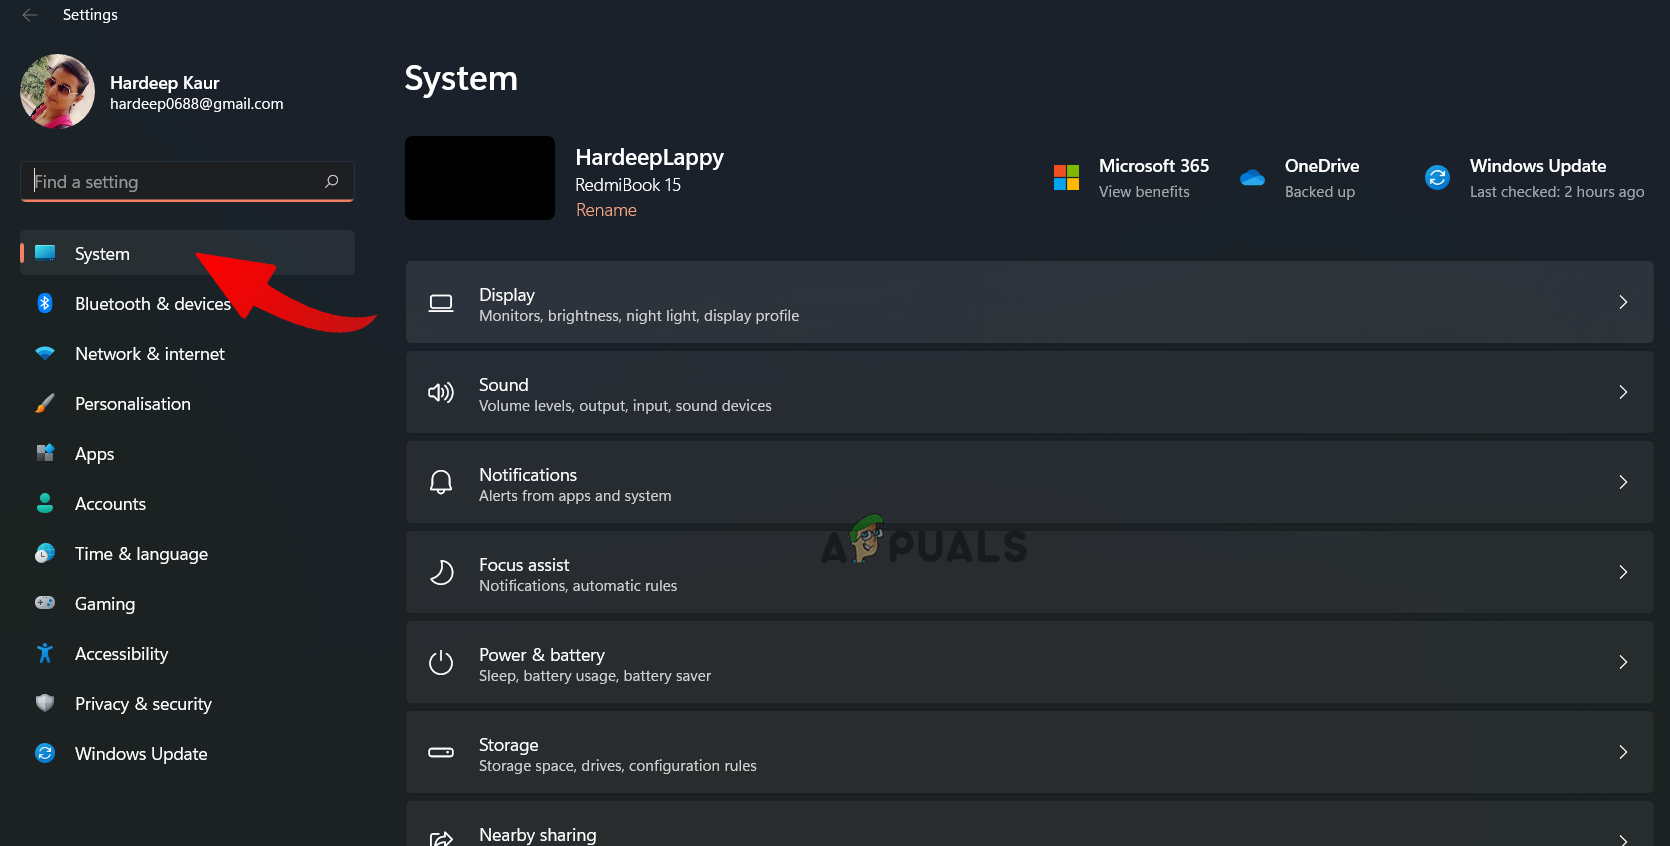Click the OneDrive cloud icon

[x=1252, y=178]
